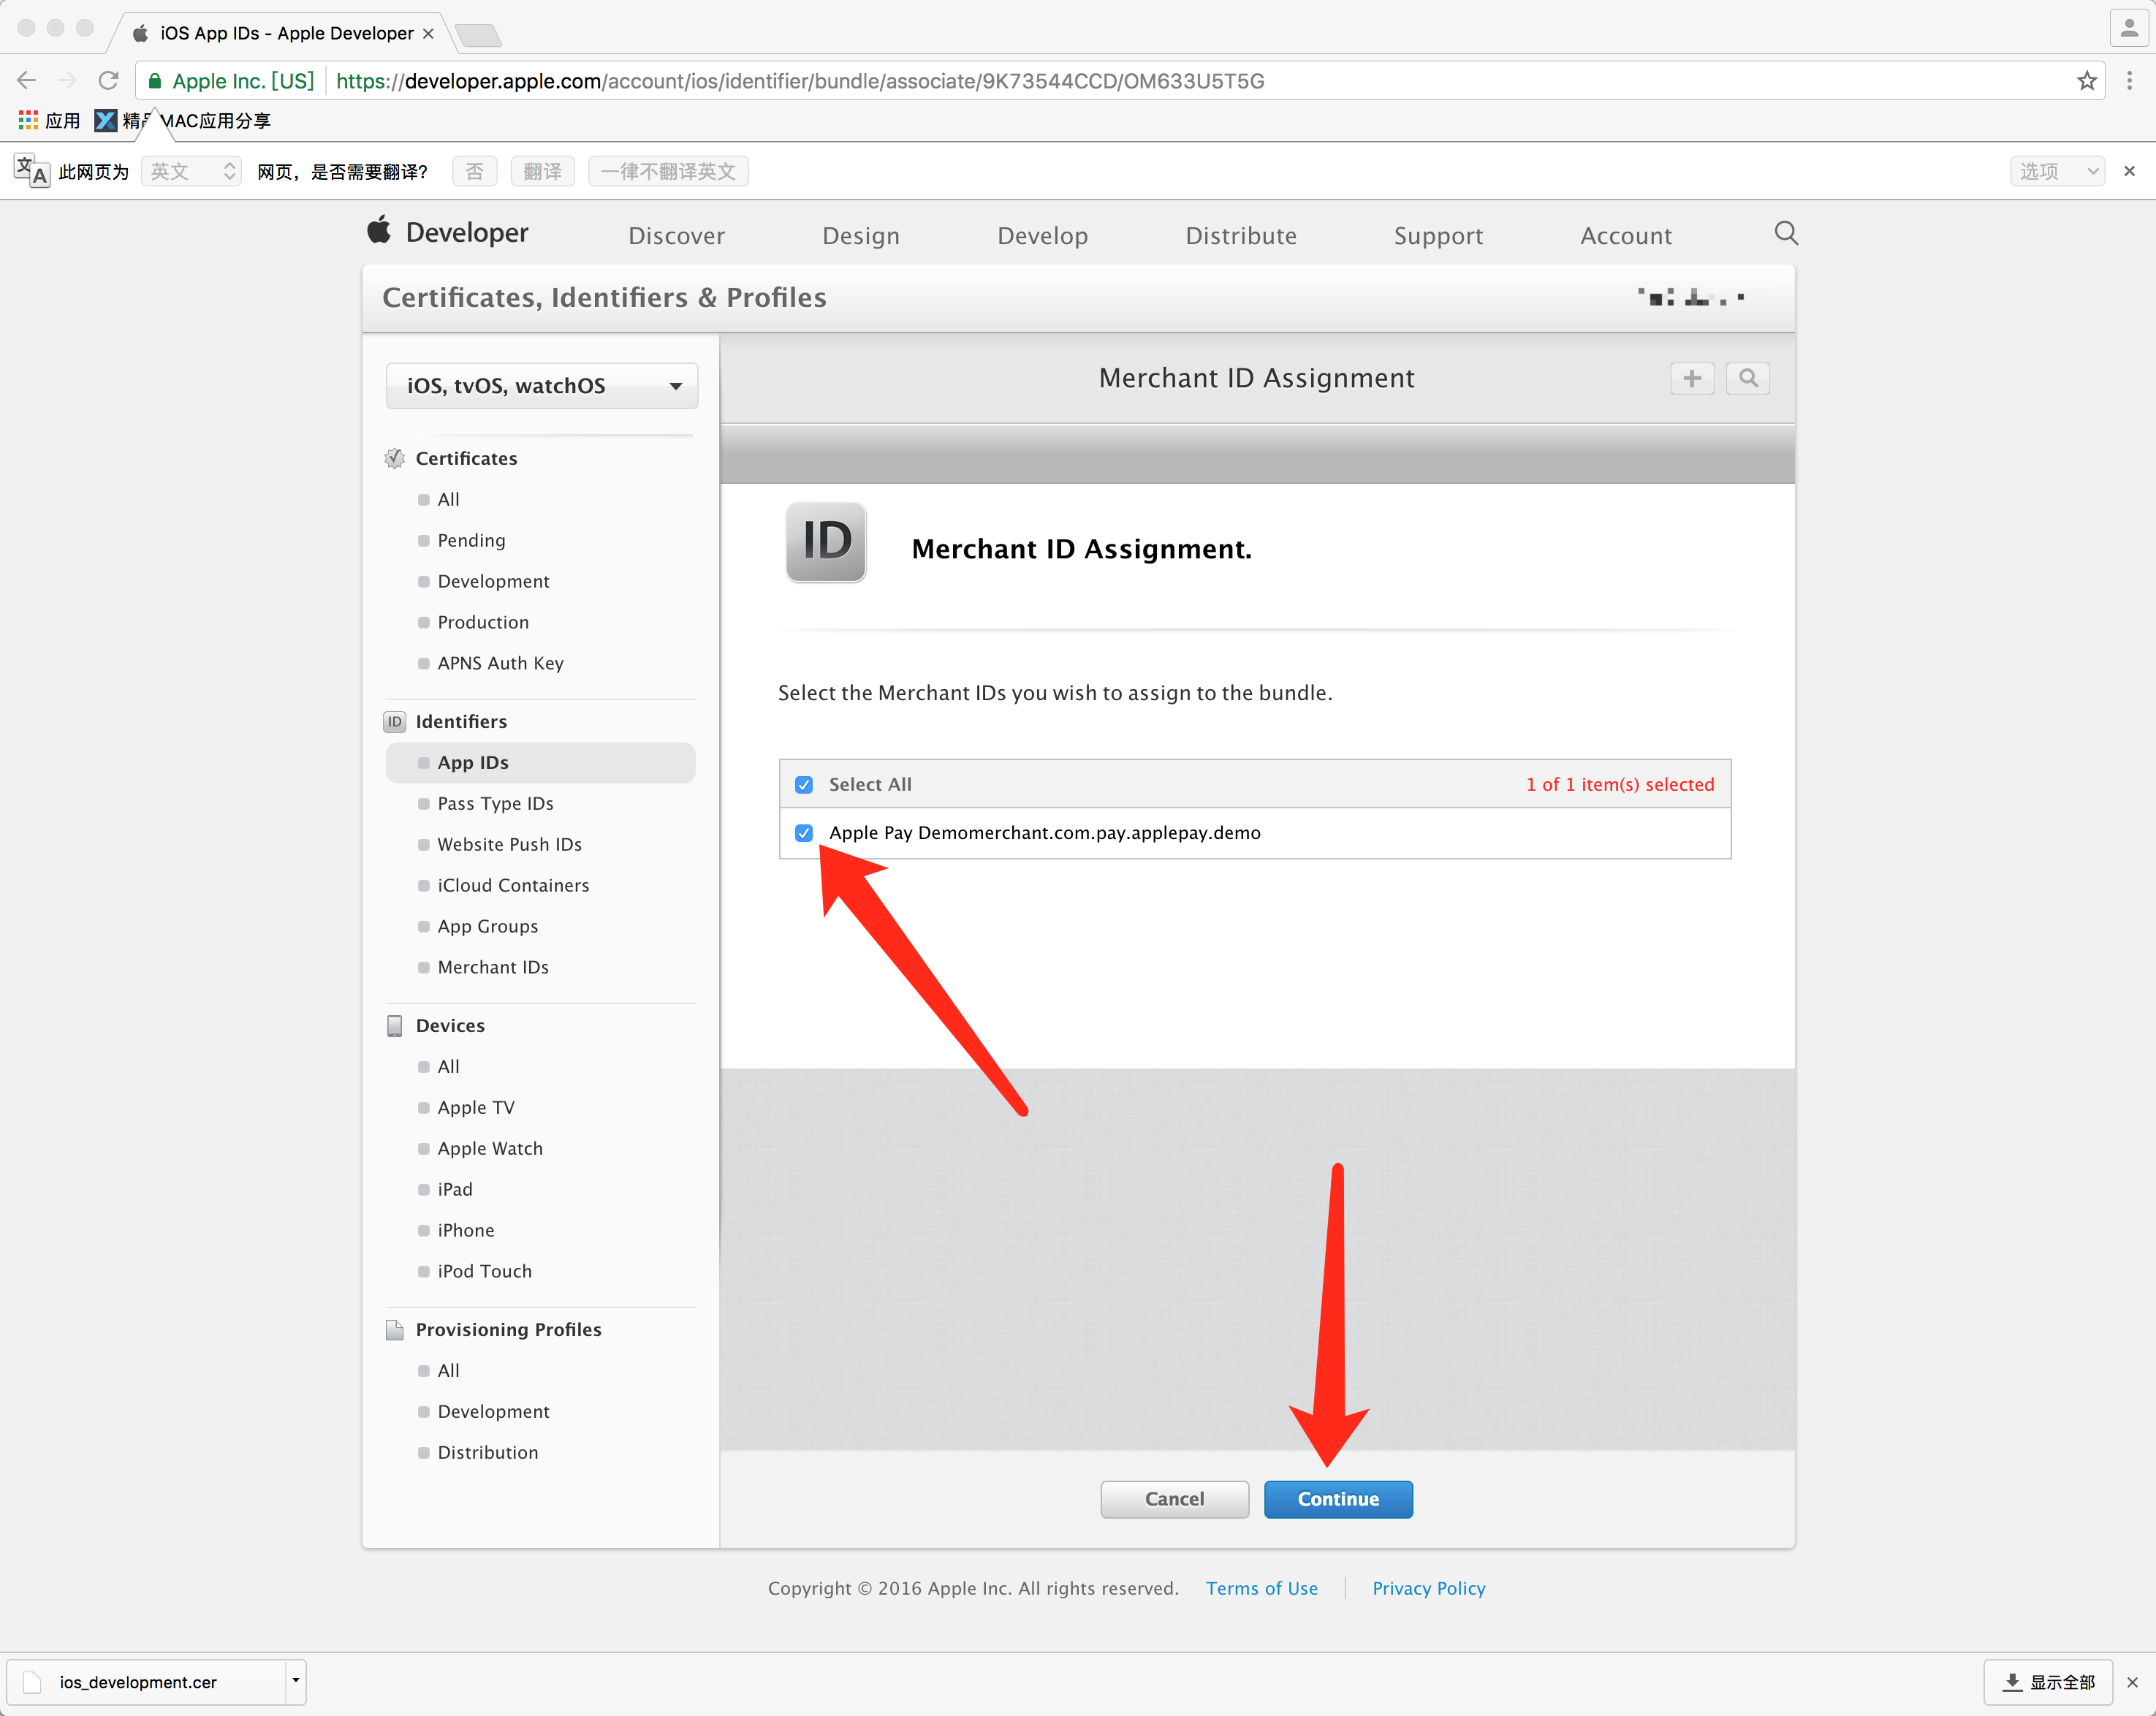Click the plus add button in header
The image size is (2156, 1716).
pyautogui.click(x=1691, y=378)
